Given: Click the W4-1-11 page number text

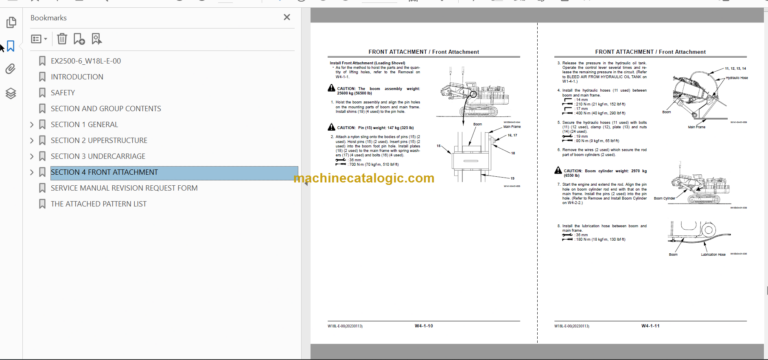Looking at the screenshot, I should tap(650, 326).
